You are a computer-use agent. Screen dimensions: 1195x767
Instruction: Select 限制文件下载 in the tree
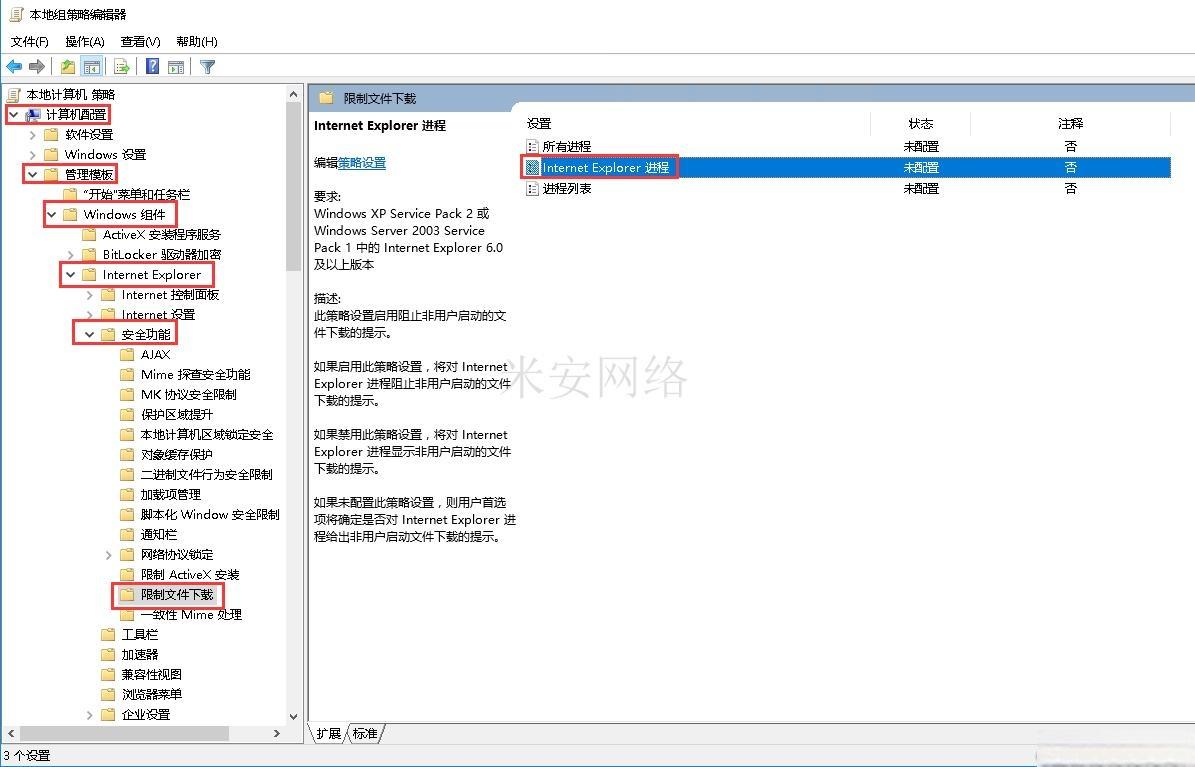[x=177, y=595]
